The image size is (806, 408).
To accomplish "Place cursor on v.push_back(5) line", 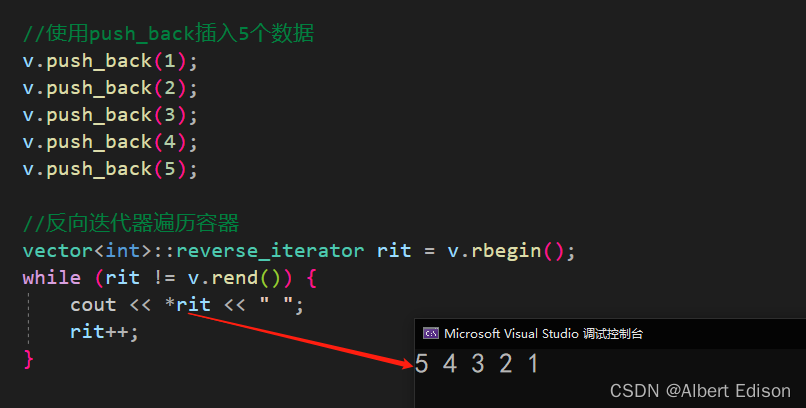I will [110, 169].
